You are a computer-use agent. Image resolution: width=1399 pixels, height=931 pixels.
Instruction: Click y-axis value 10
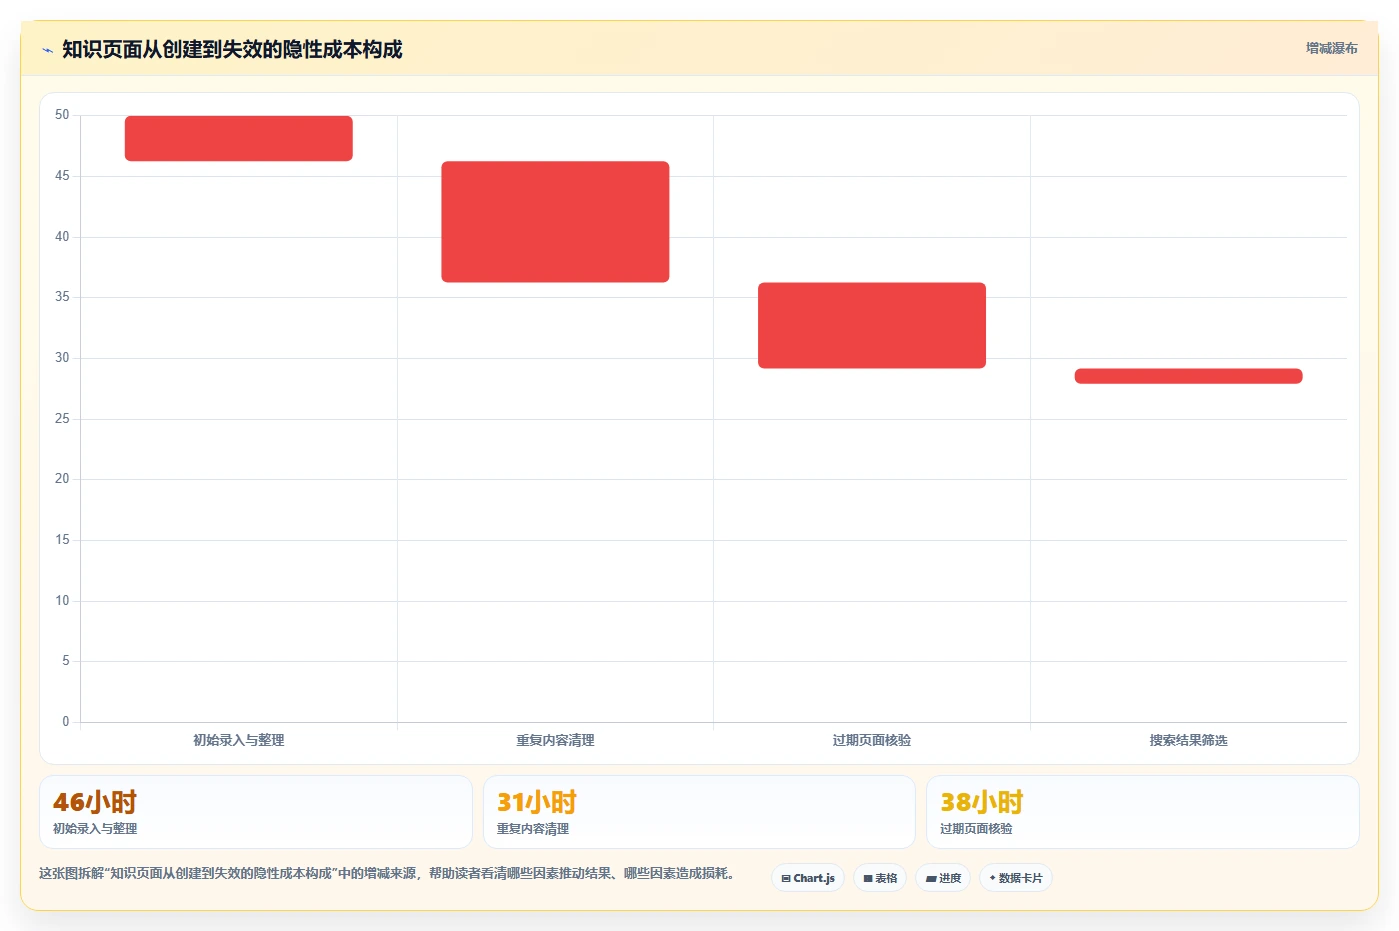coord(62,601)
